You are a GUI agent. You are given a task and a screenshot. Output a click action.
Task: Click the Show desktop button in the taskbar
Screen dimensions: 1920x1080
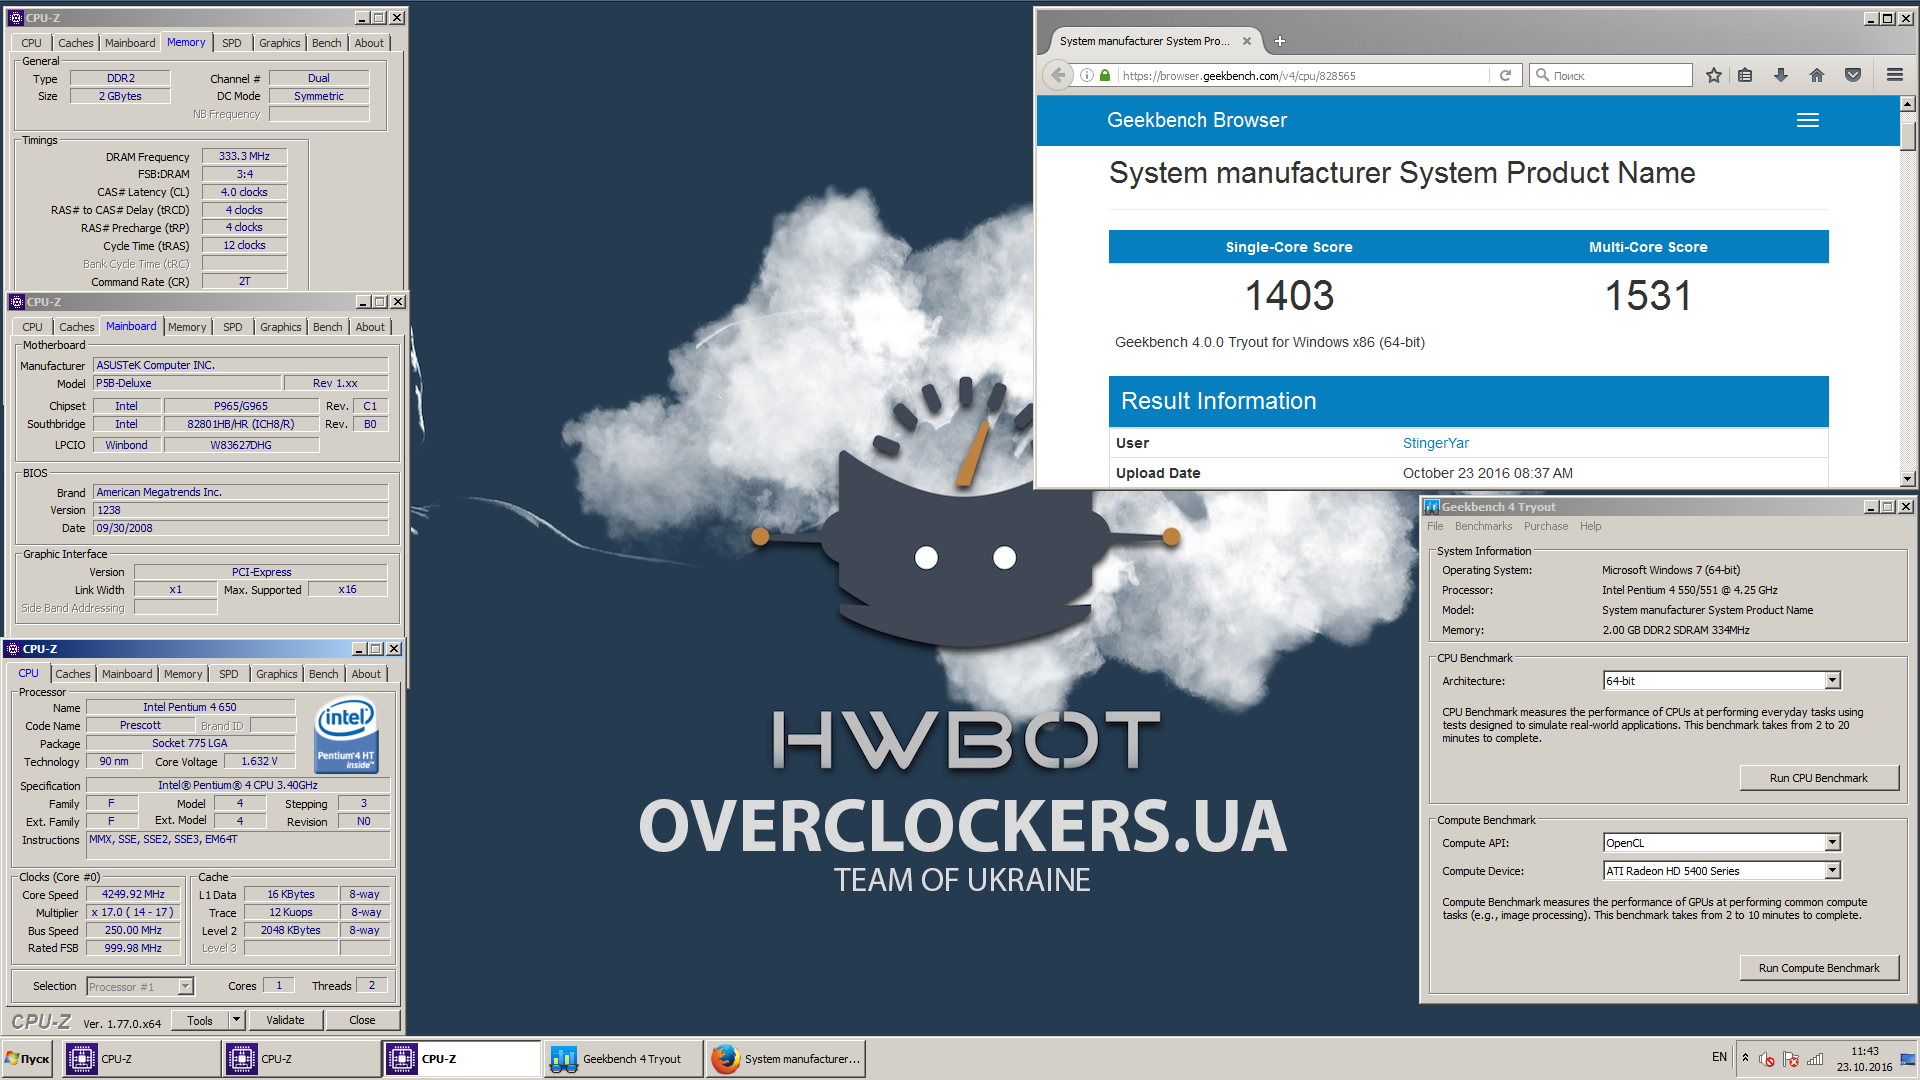pos(1908,1059)
